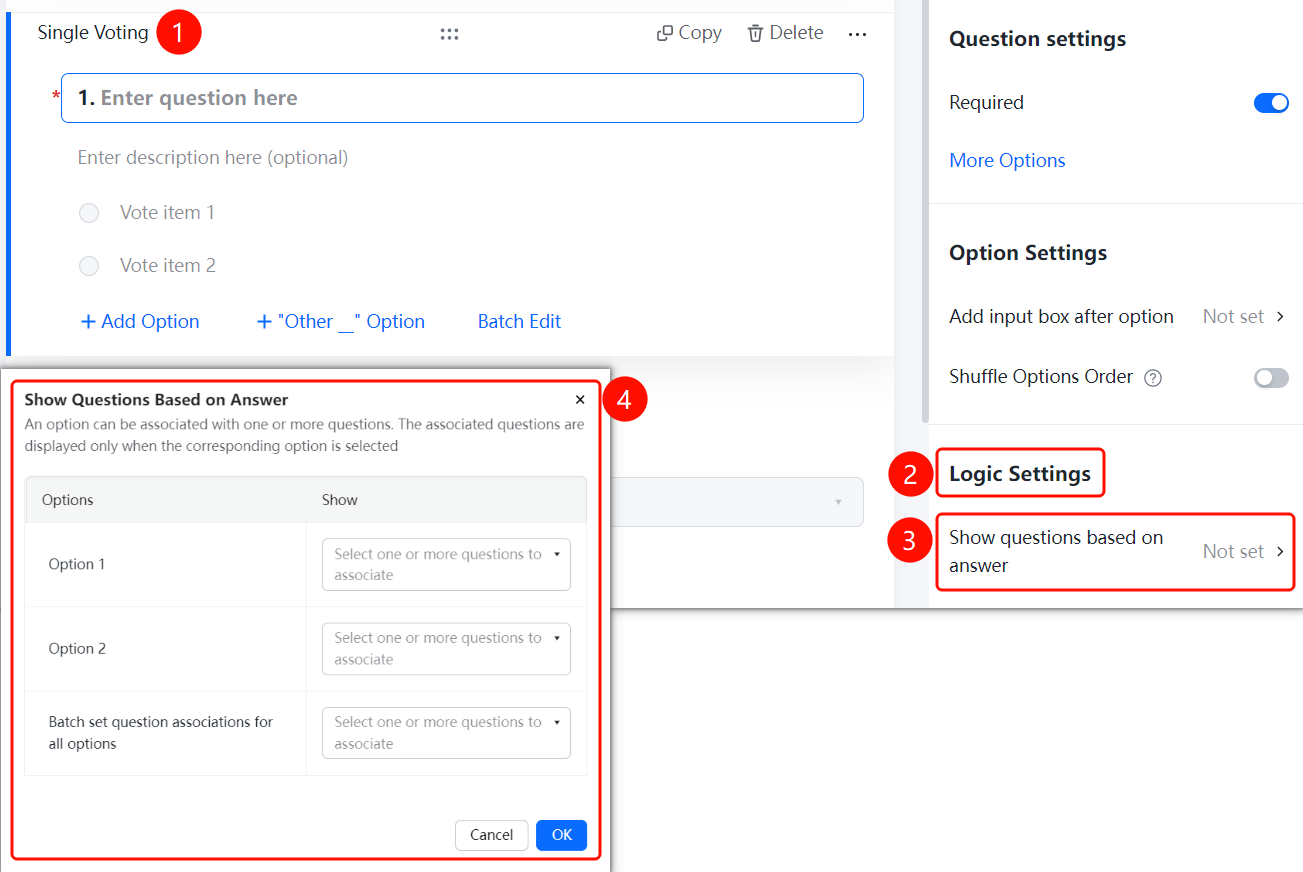Close the Show Questions Based on Answer dialog
This screenshot has height=872, width=1303.
click(x=580, y=400)
